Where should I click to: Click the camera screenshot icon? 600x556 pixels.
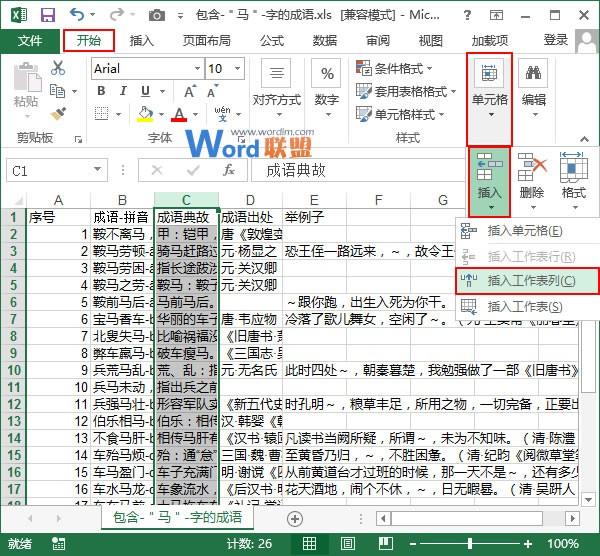(x=157, y=15)
